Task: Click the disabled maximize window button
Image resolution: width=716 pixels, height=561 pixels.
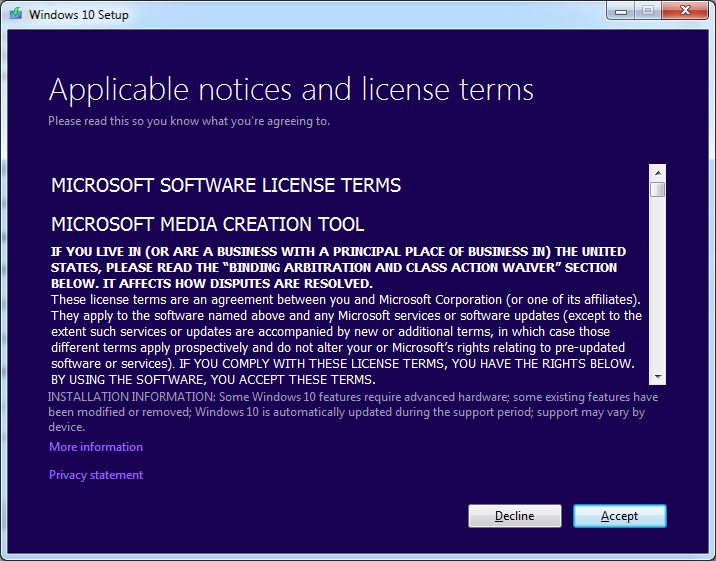Action: pos(648,11)
